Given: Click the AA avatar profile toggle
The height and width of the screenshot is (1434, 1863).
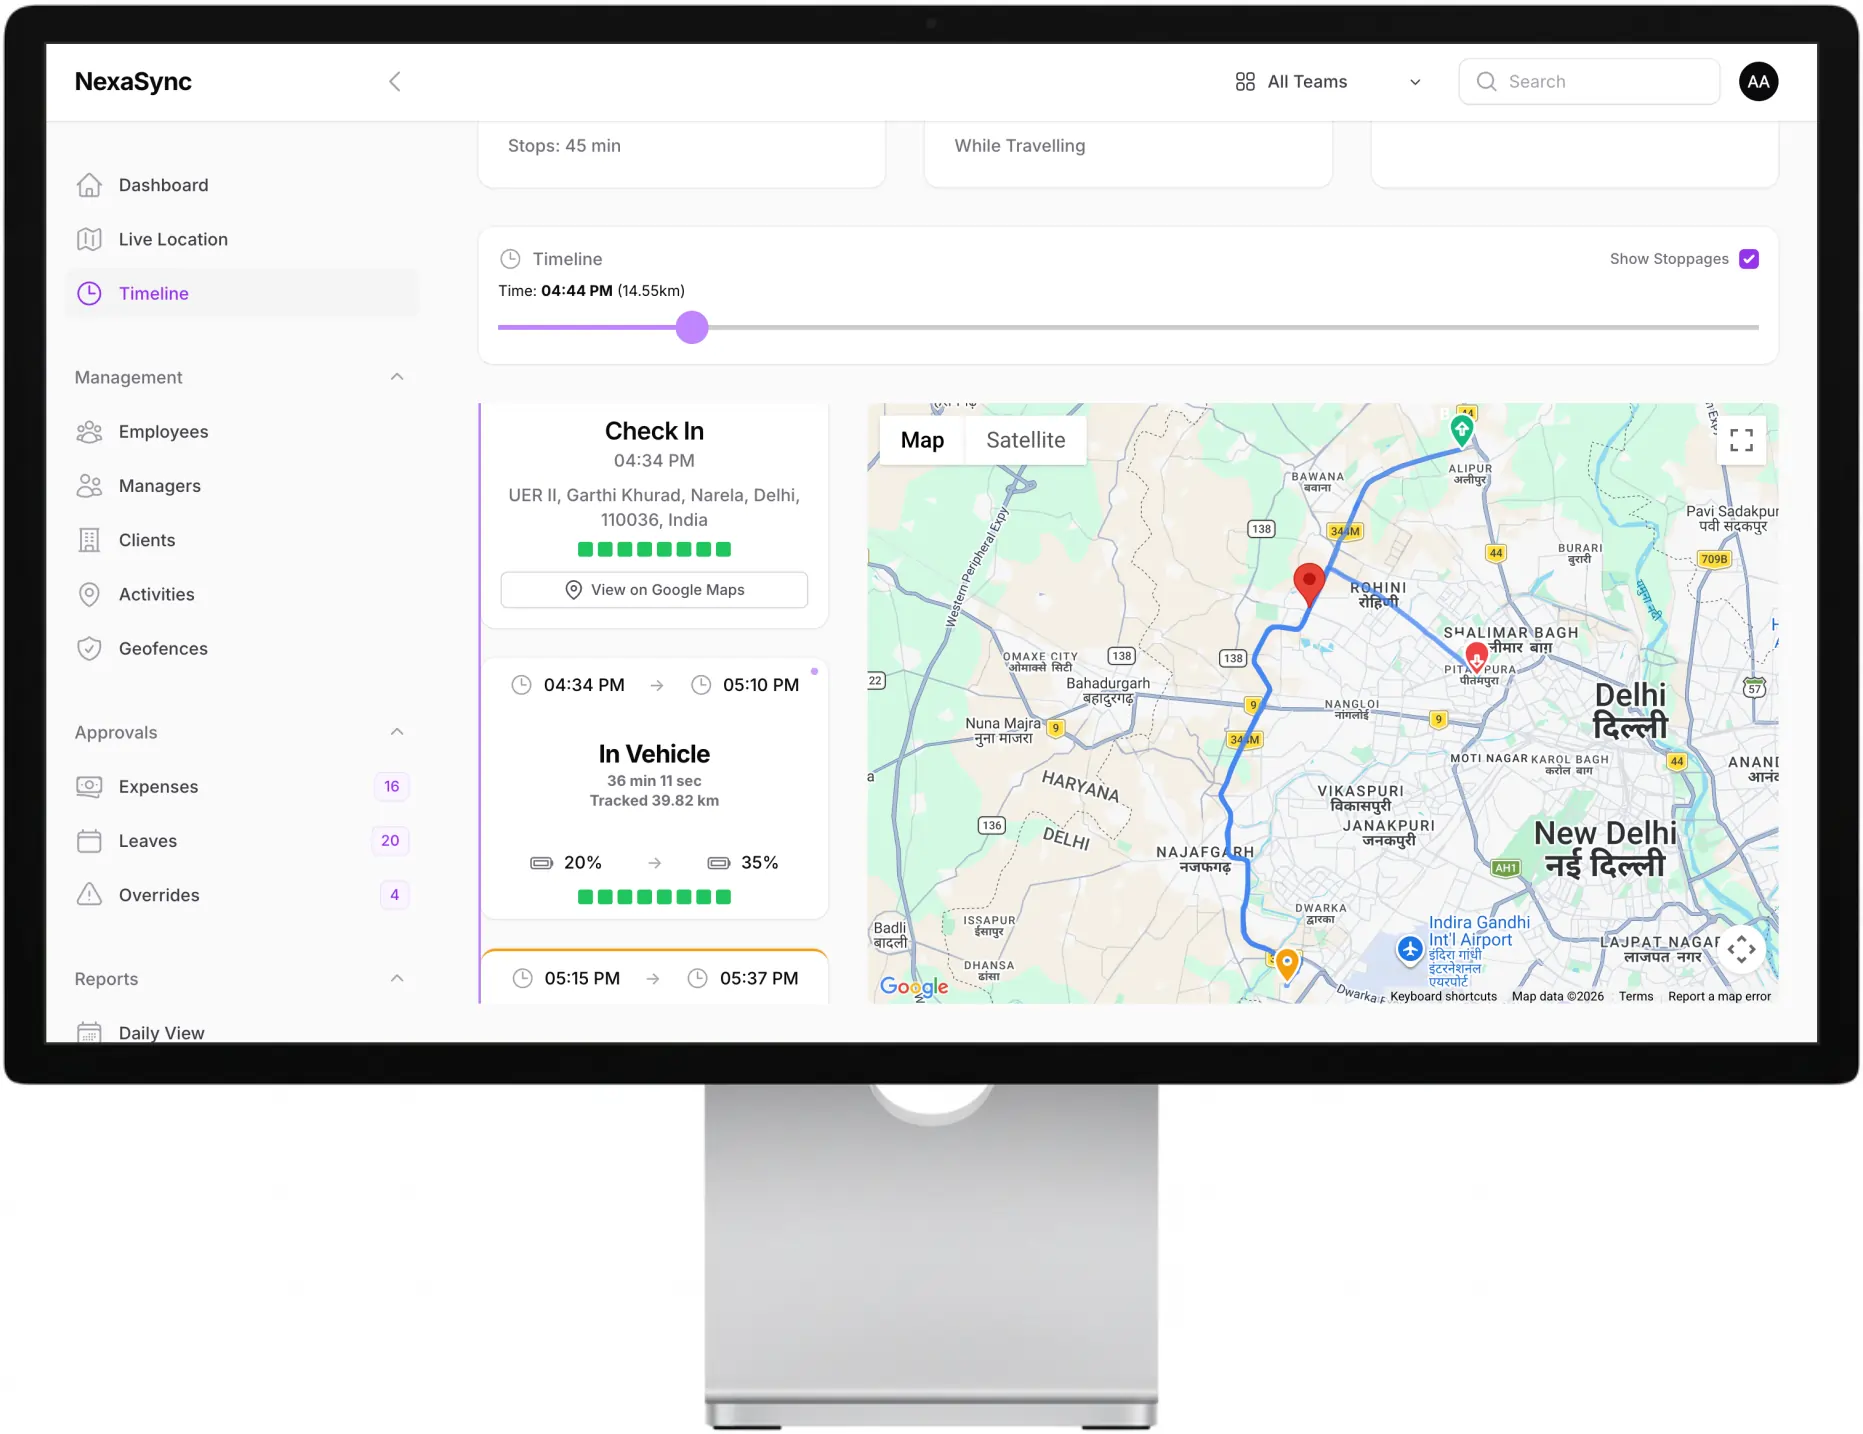Looking at the screenshot, I should pos(1758,81).
